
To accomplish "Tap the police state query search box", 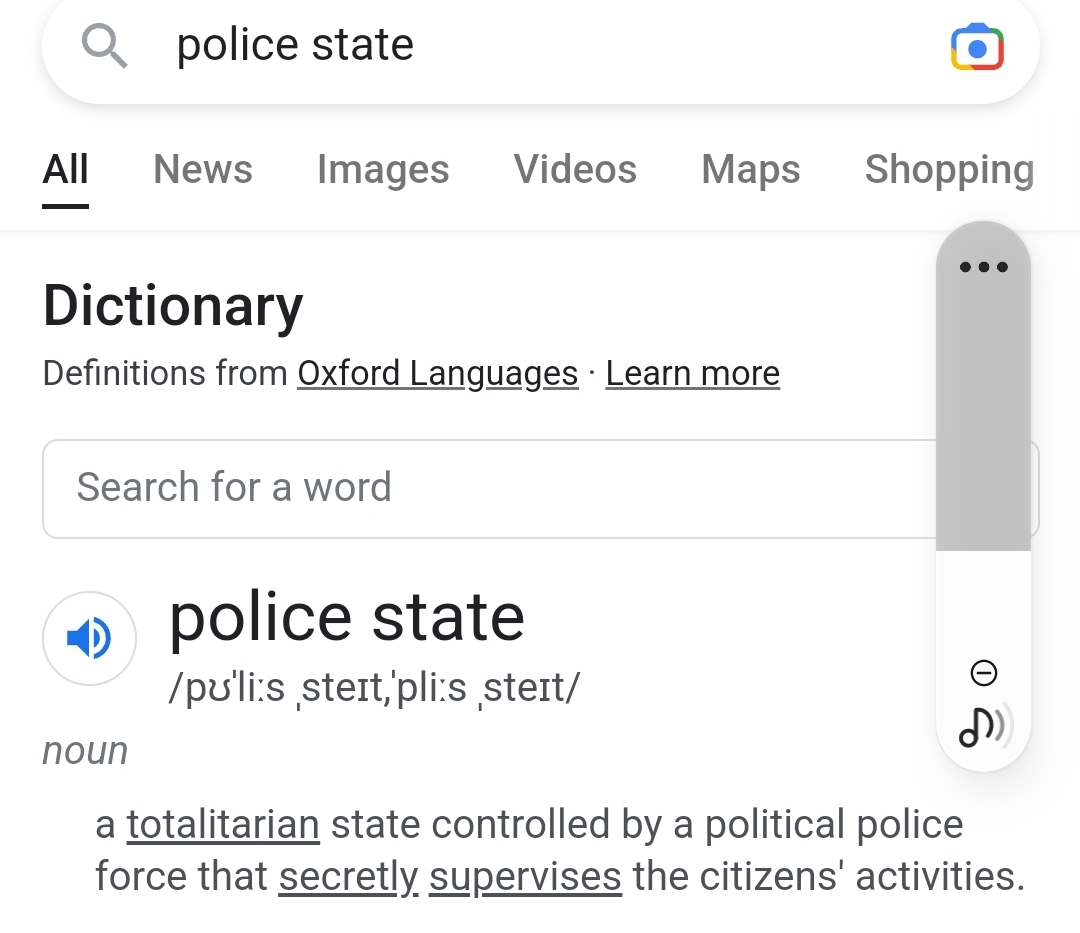I will pyautogui.click(x=541, y=47).
